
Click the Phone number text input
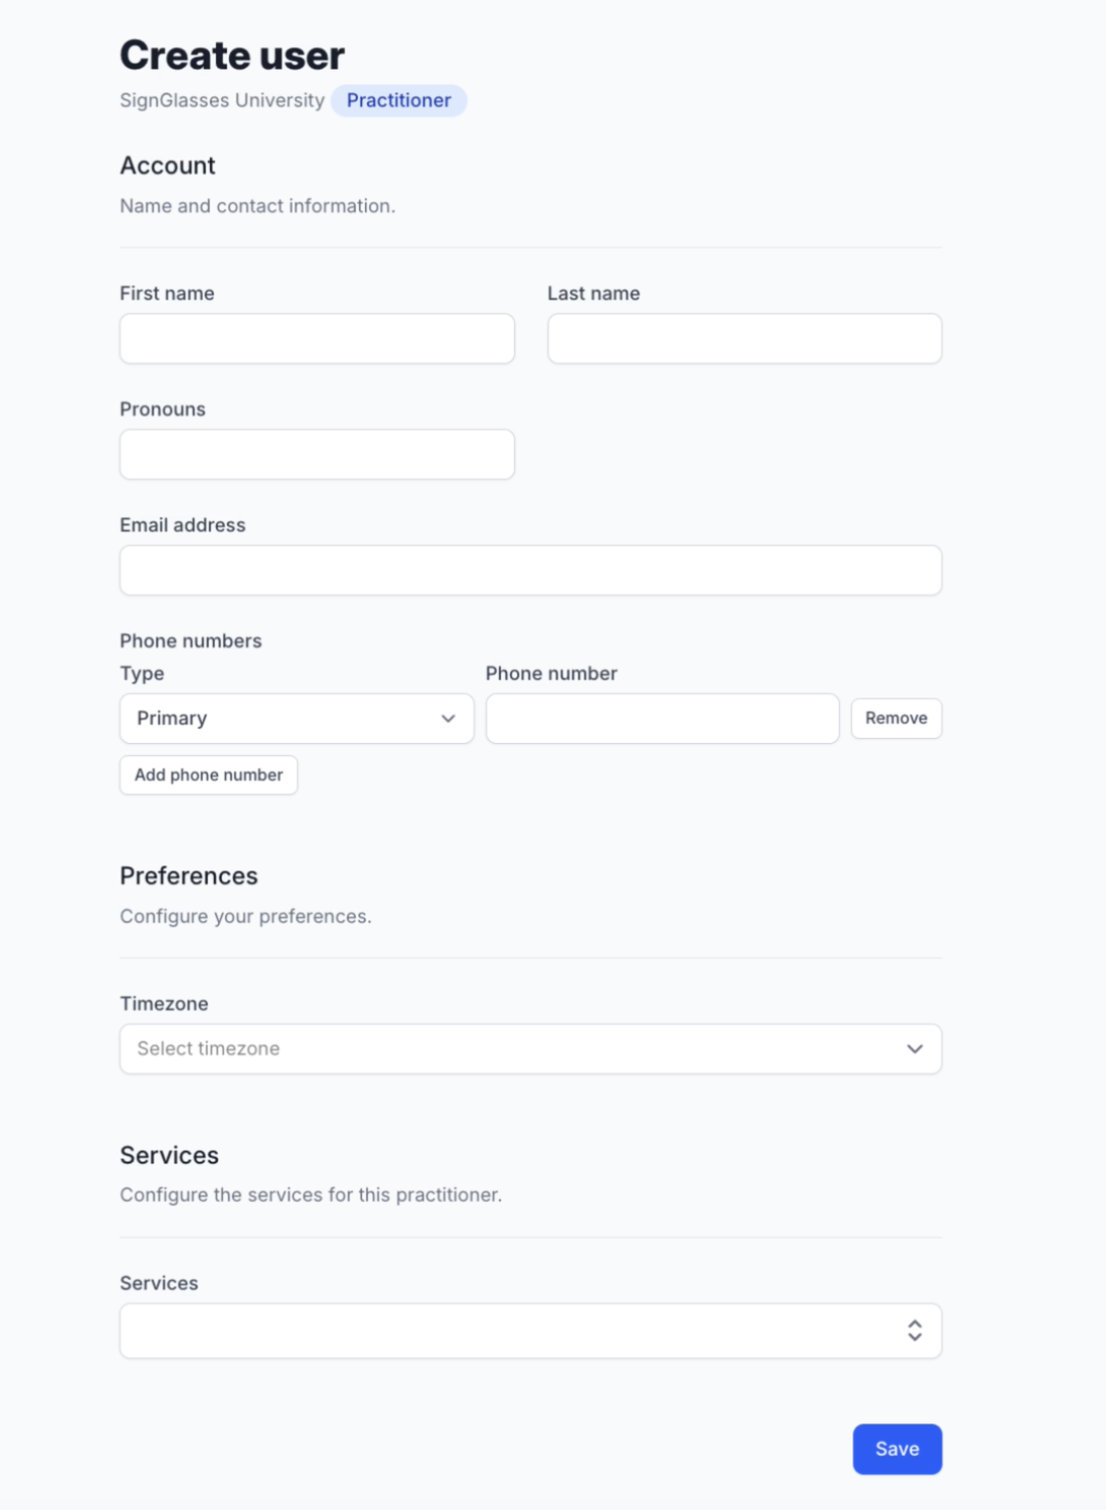click(x=662, y=719)
